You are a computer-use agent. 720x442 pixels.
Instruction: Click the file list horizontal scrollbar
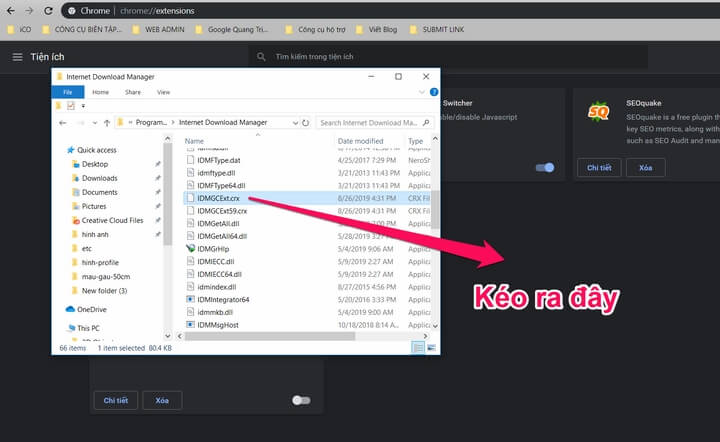point(270,336)
